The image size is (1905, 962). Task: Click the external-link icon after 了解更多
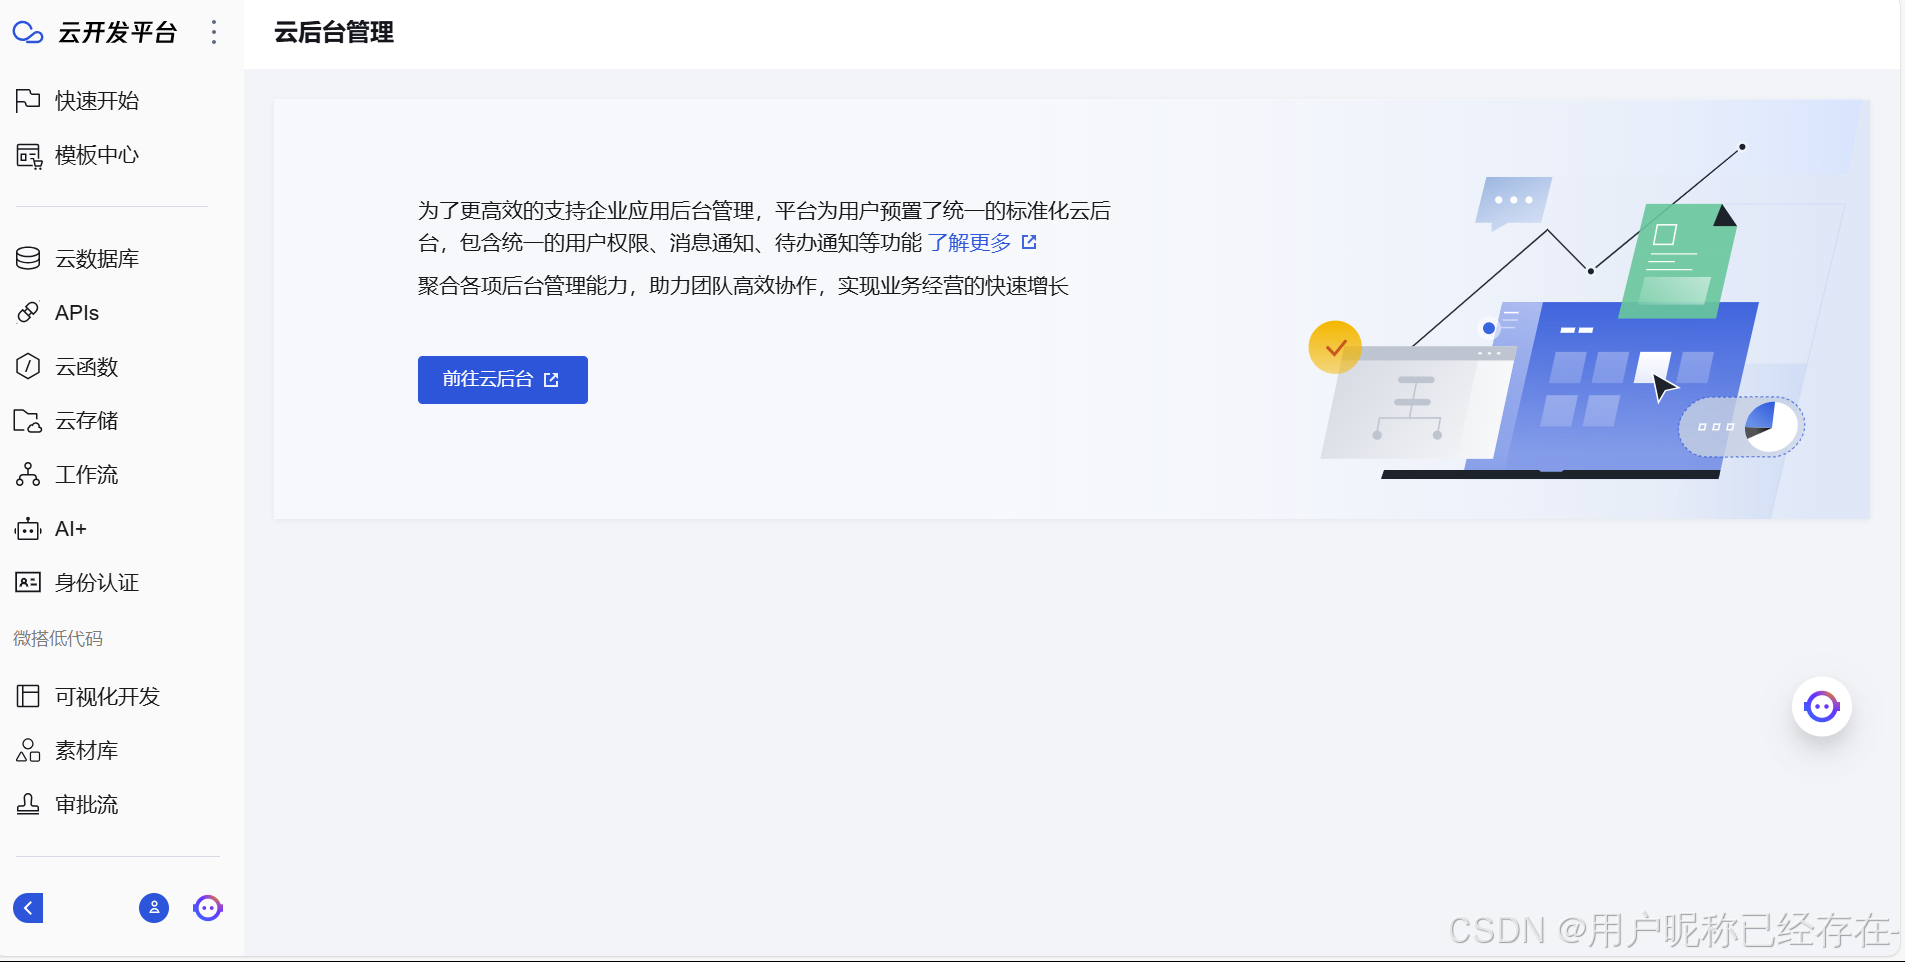(1029, 242)
